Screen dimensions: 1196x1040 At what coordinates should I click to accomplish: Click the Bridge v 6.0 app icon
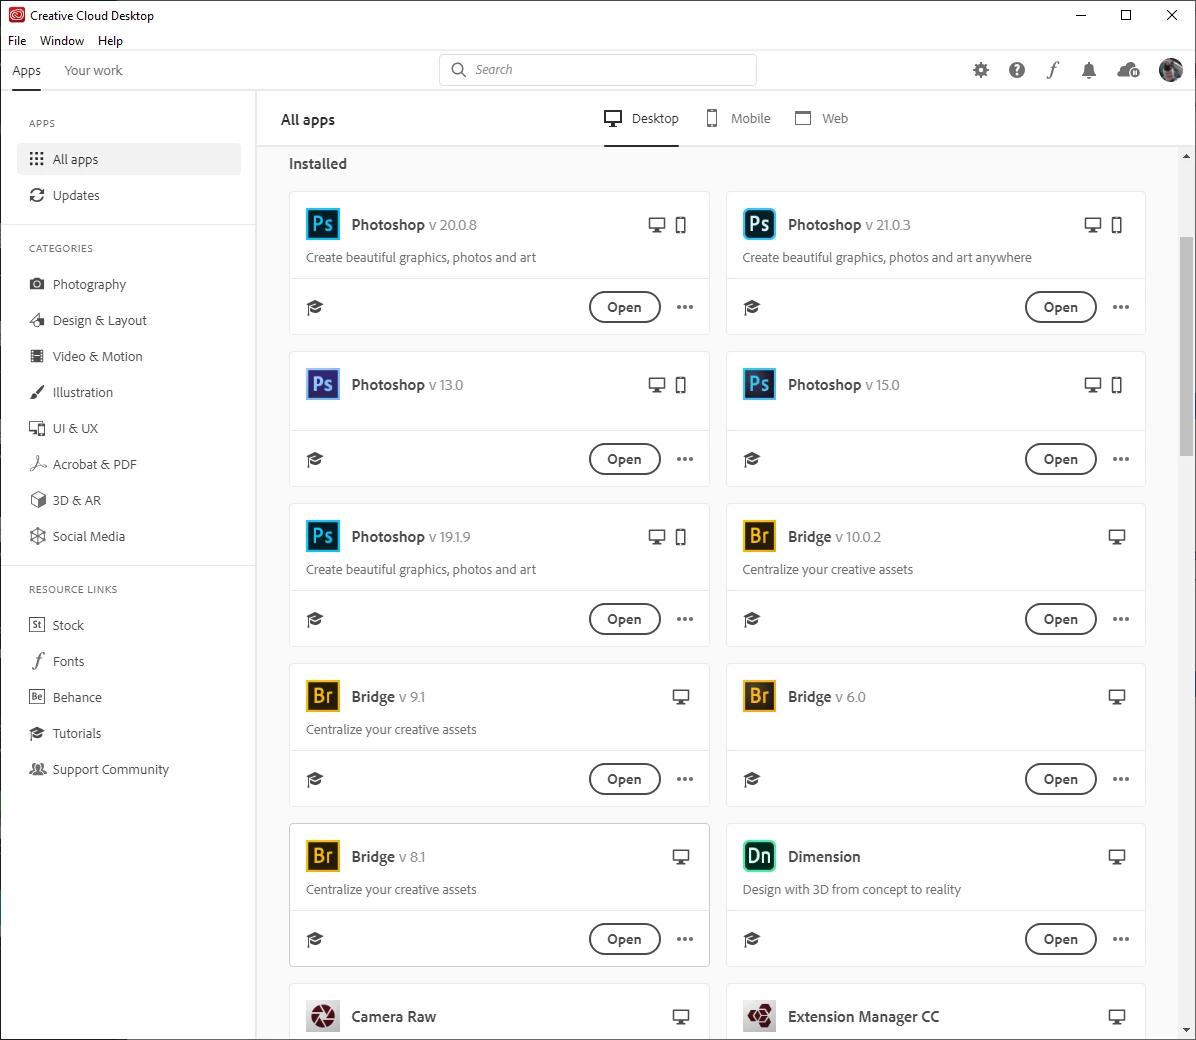[x=759, y=696]
